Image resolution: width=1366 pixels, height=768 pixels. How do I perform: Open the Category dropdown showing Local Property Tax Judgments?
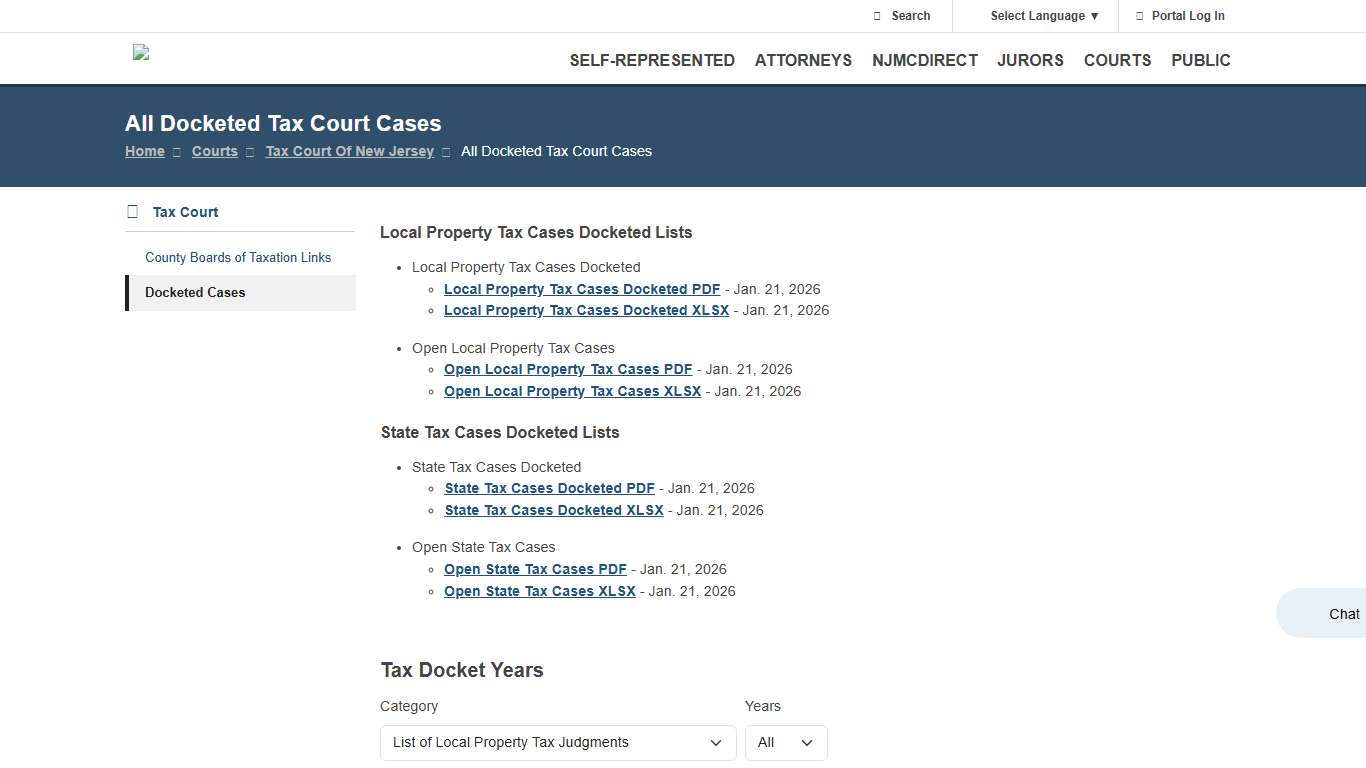(x=557, y=743)
